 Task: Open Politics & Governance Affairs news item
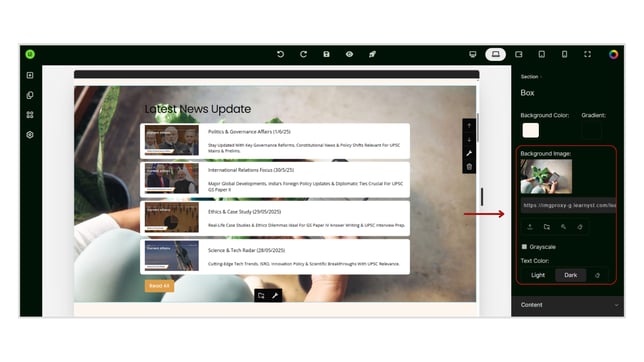point(275,141)
